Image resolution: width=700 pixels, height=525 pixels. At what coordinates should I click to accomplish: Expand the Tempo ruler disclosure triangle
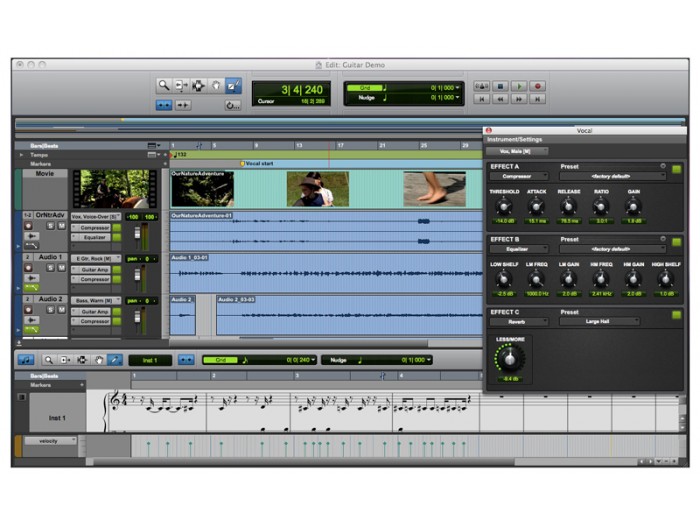click(21, 155)
